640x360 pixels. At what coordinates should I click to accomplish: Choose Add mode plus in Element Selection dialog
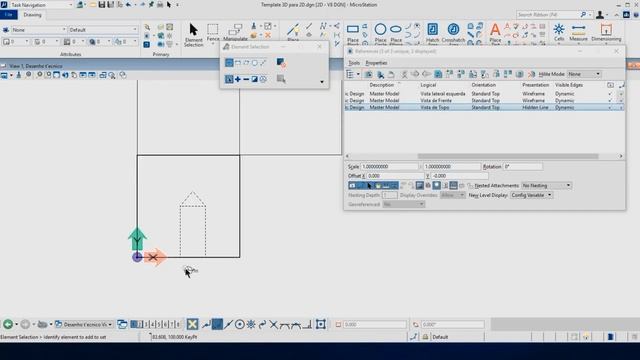click(x=238, y=79)
